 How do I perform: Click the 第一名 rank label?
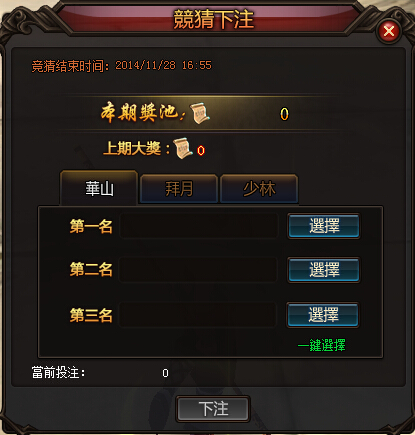[x=91, y=226]
